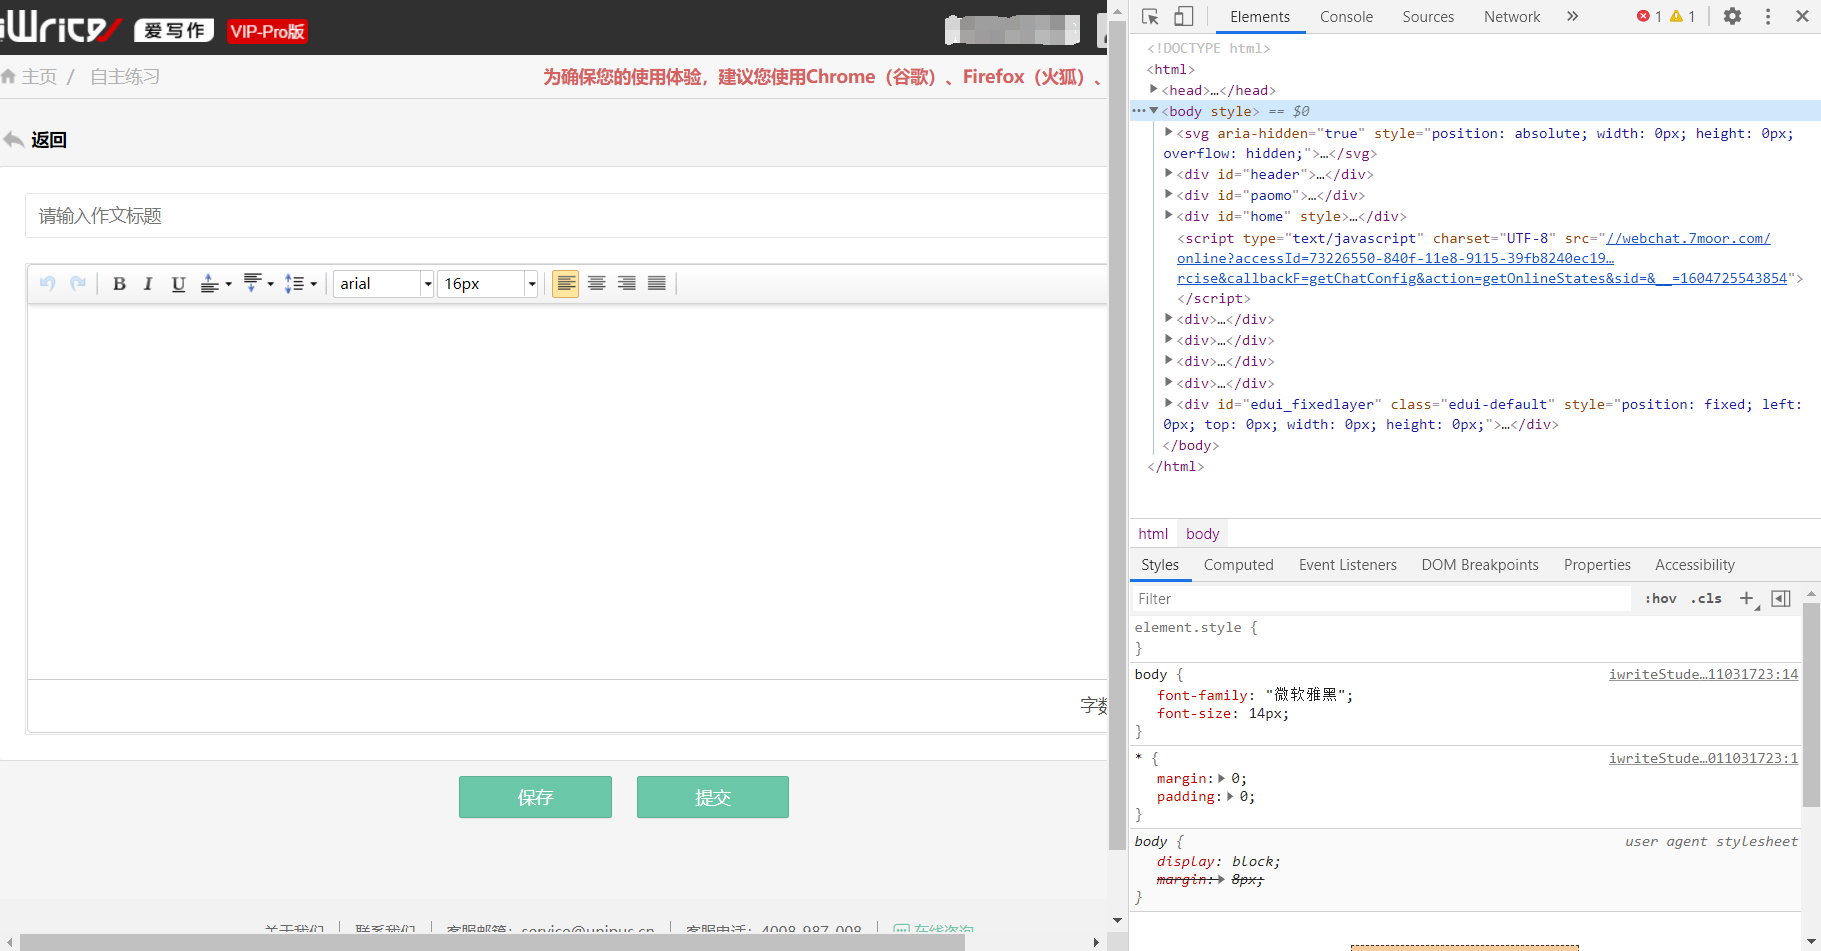Apply underline formatting in the editor

tap(178, 283)
